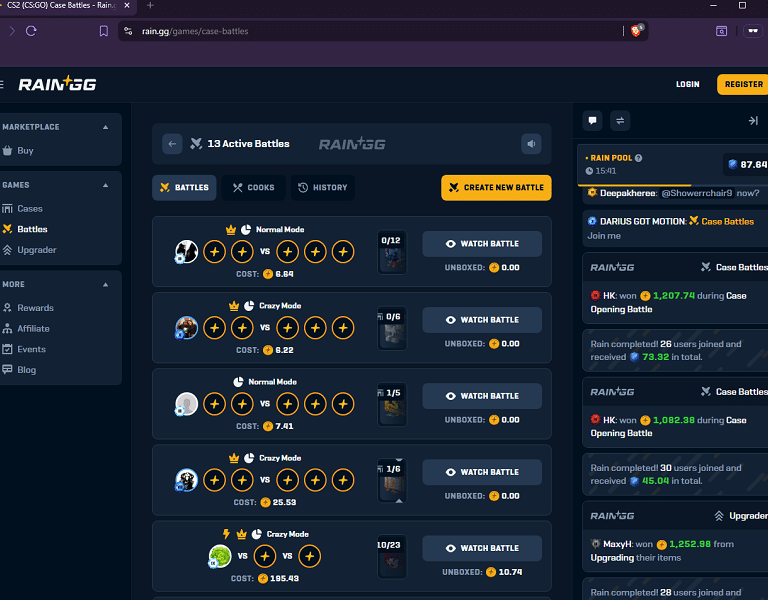Watch the 195.43 cost Crazy Mode battle
Viewport: 768px width, 600px height.
[482, 548]
